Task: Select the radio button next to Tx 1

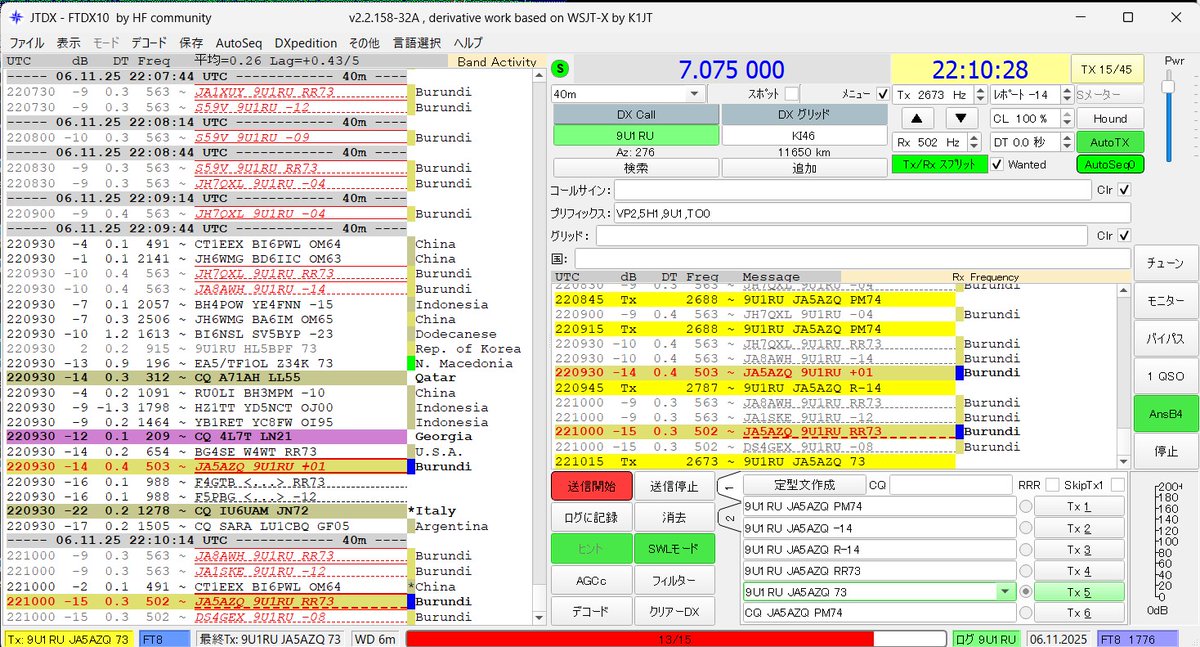Action: click(x=1025, y=506)
